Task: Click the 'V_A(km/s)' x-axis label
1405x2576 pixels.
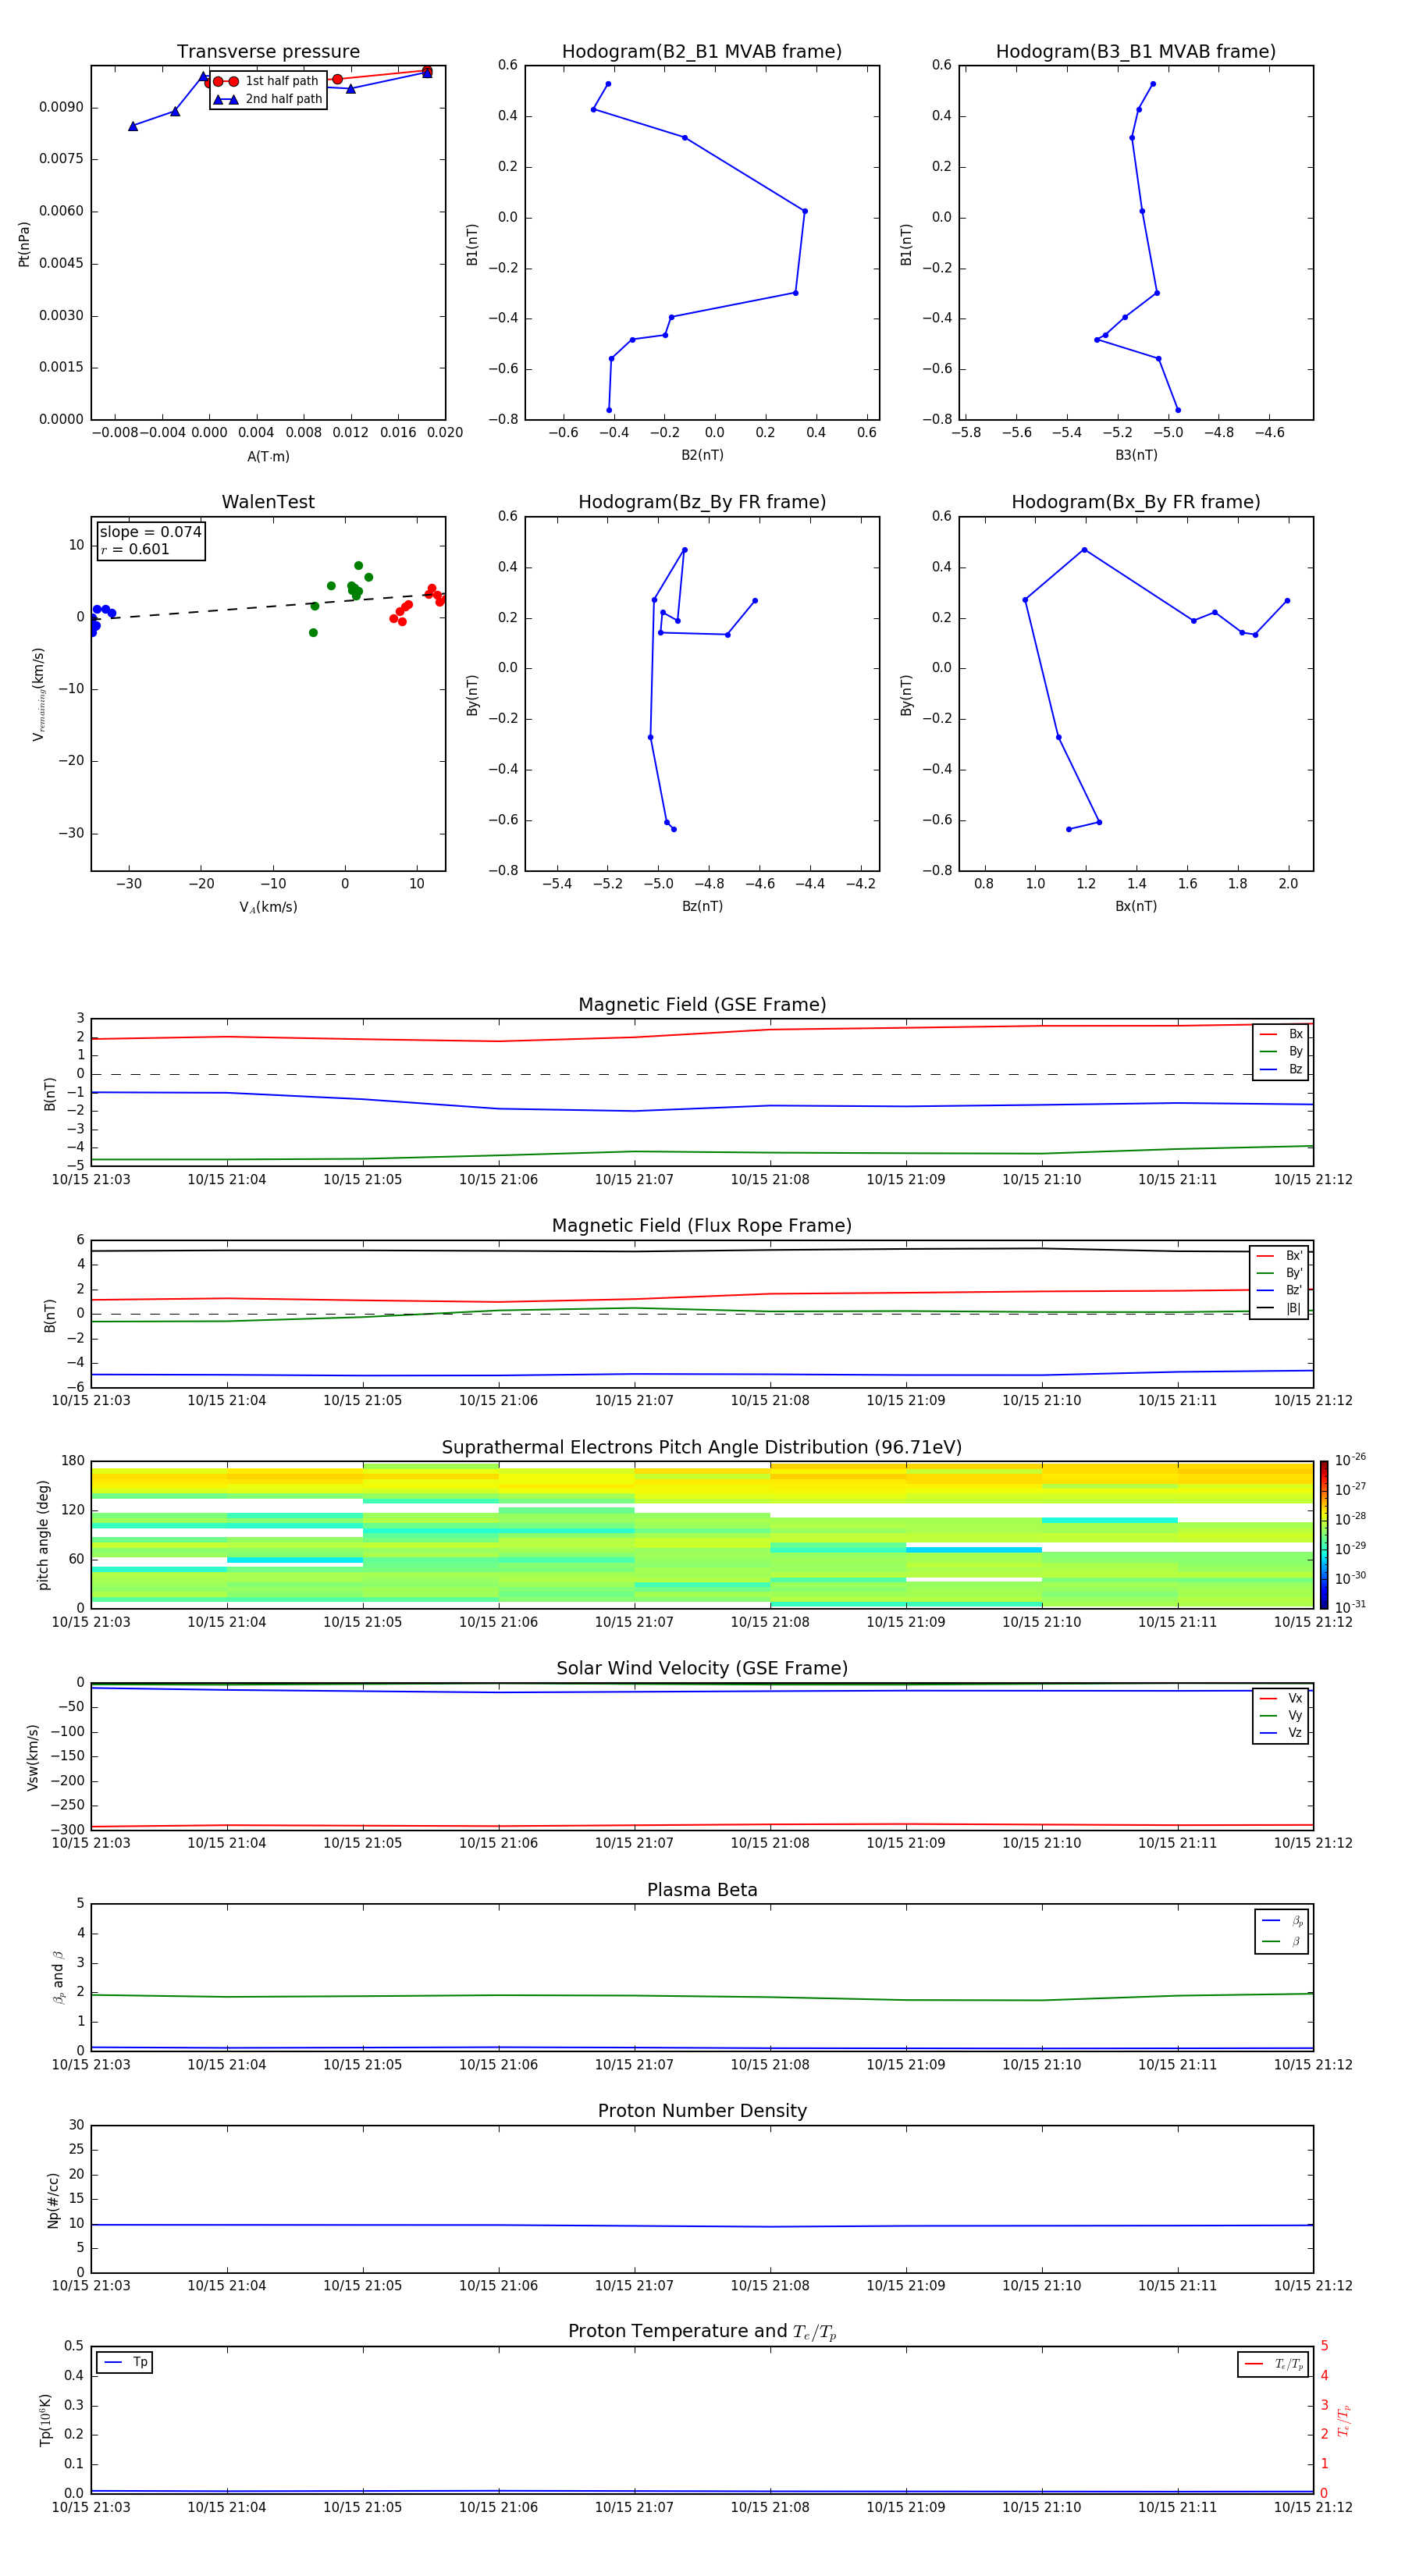Action: (268, 907)
